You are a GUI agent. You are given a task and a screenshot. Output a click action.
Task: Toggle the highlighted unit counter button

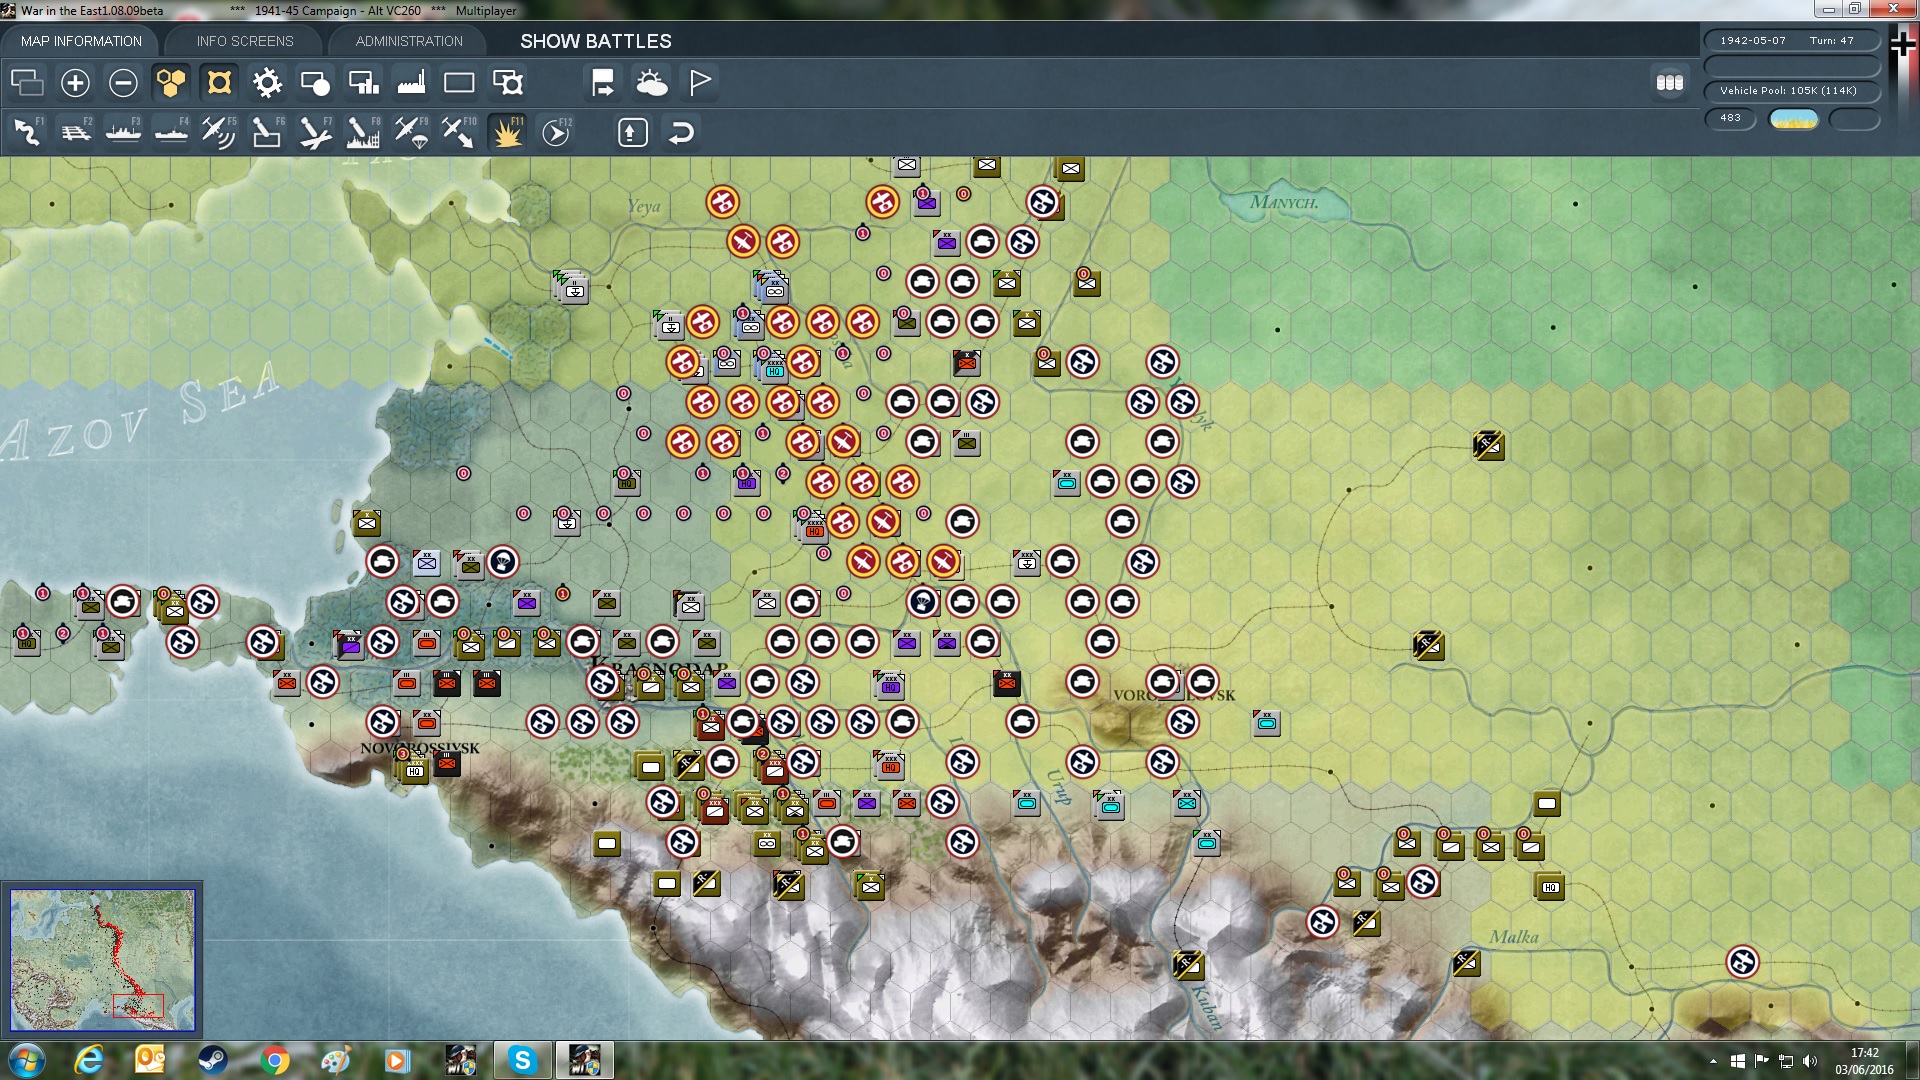tap(219, 83)
